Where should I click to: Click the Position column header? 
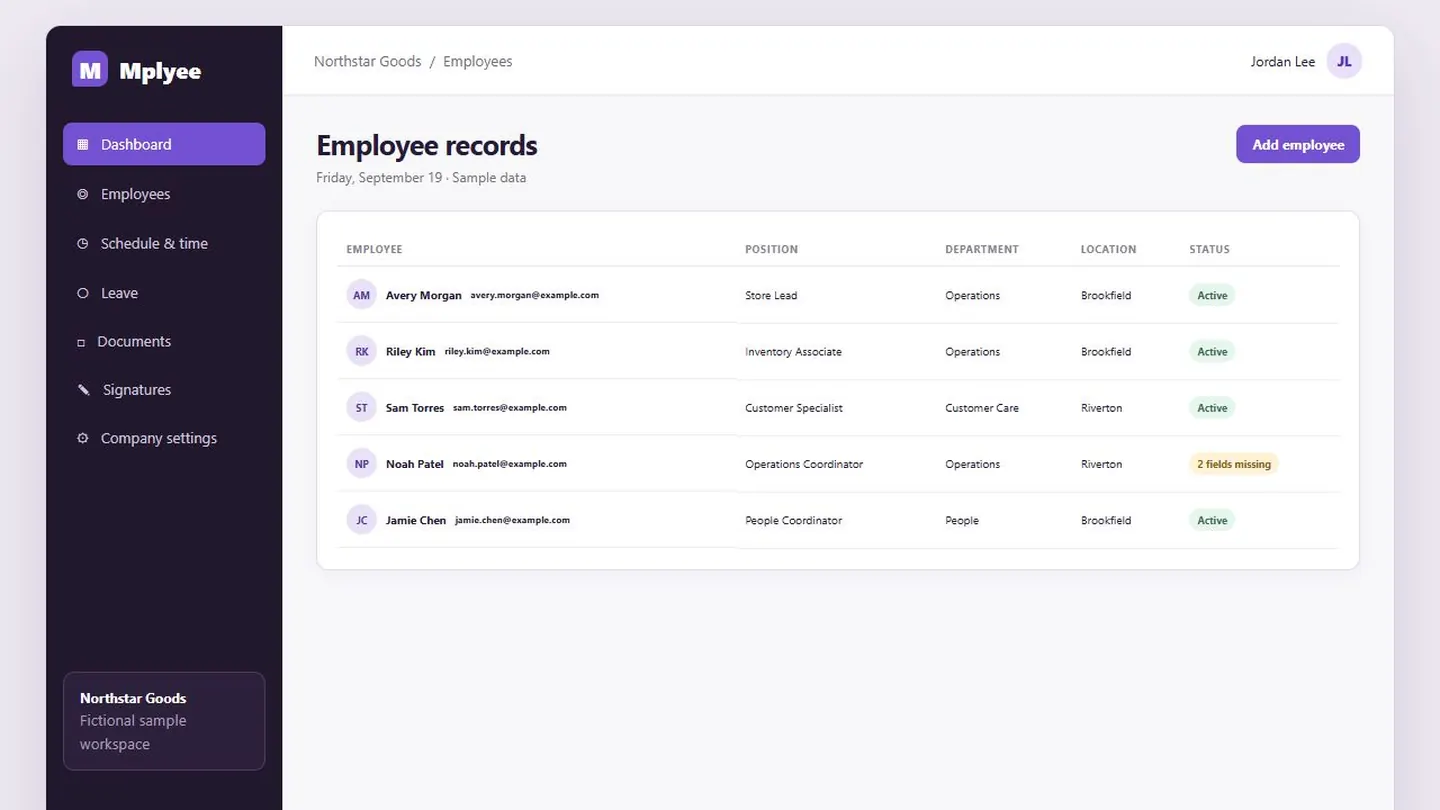tap(771, 249)
